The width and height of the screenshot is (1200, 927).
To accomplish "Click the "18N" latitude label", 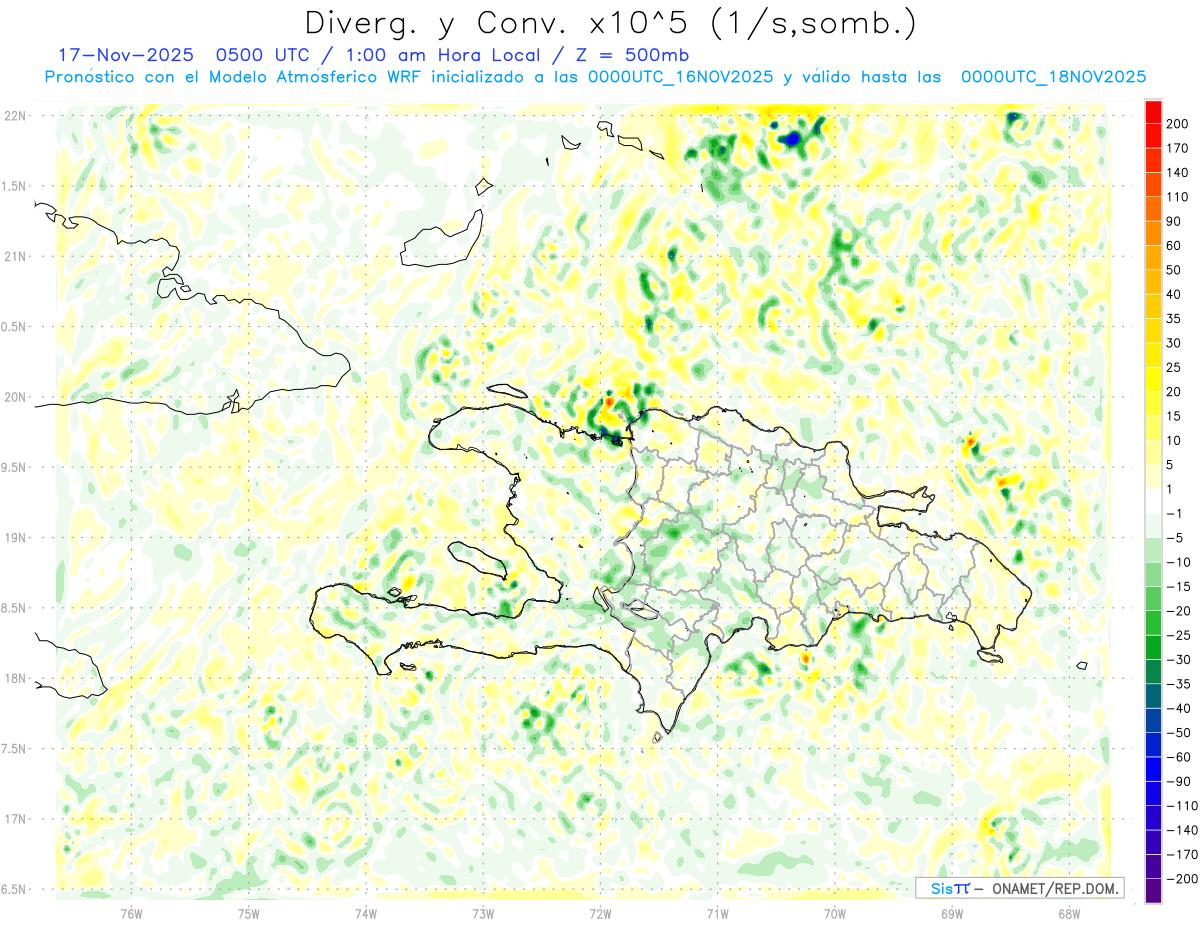I will (15, 679).
